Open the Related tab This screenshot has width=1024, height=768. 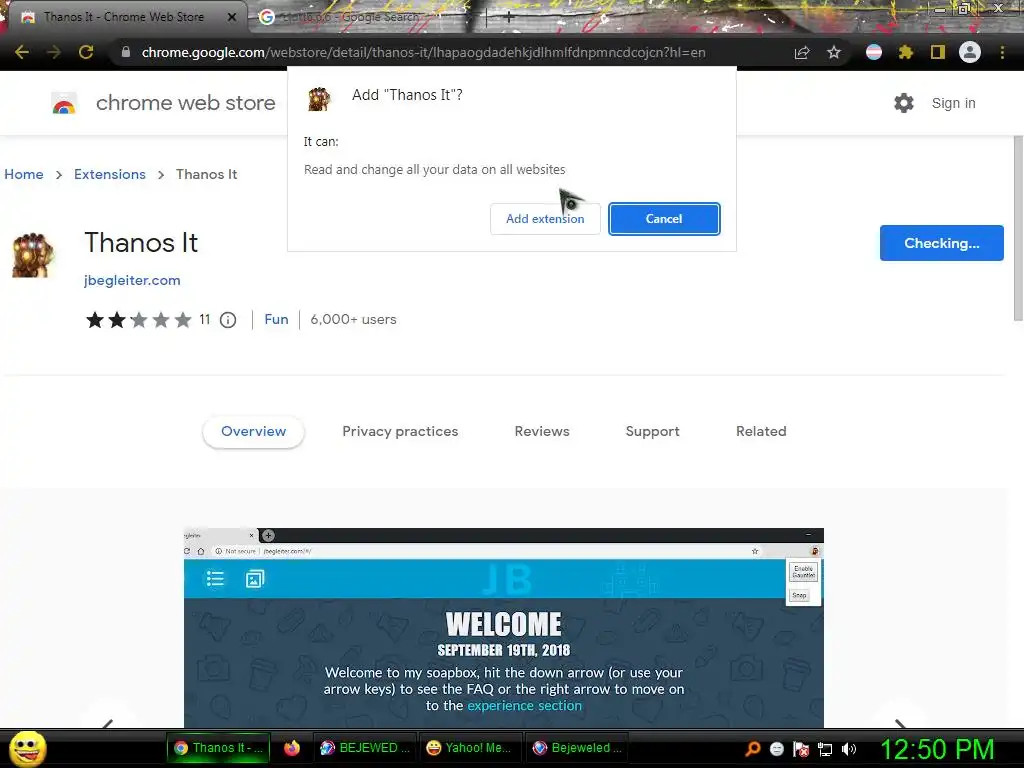pos(761,432)
